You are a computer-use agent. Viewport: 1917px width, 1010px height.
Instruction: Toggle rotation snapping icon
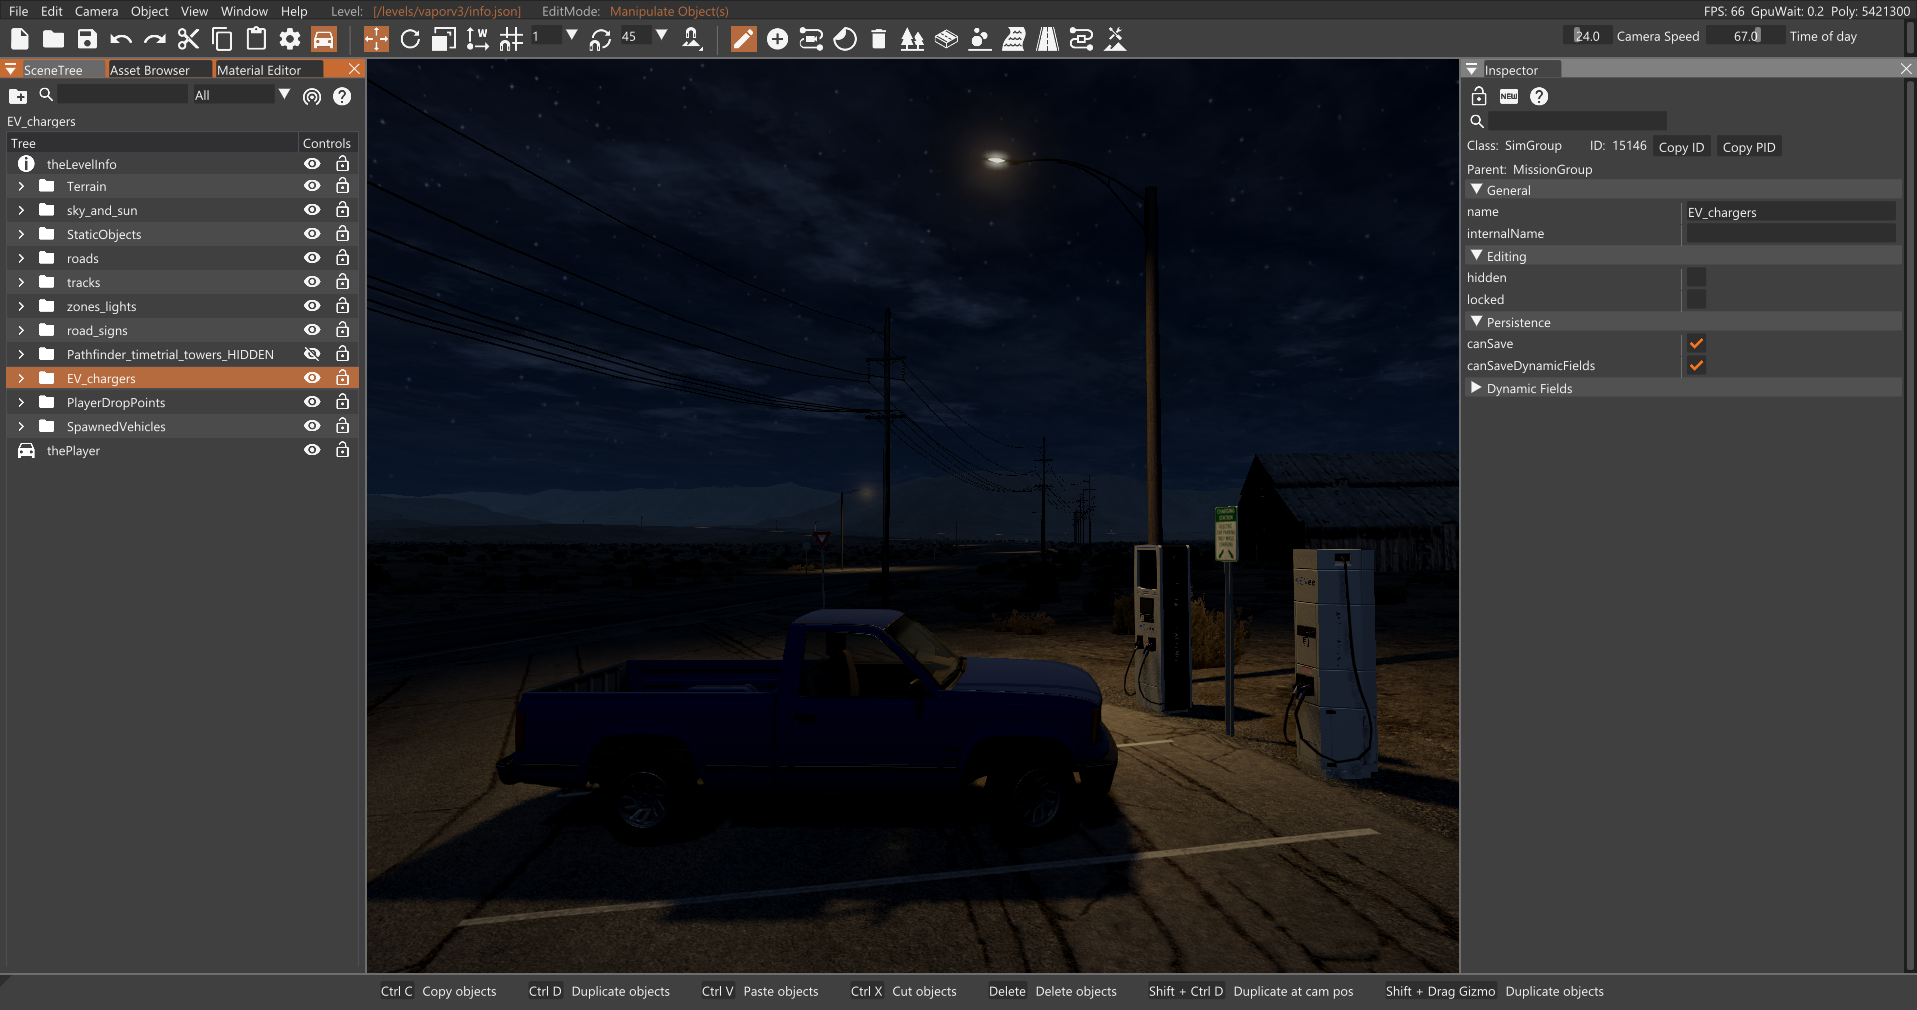click(x=600, y=39)
